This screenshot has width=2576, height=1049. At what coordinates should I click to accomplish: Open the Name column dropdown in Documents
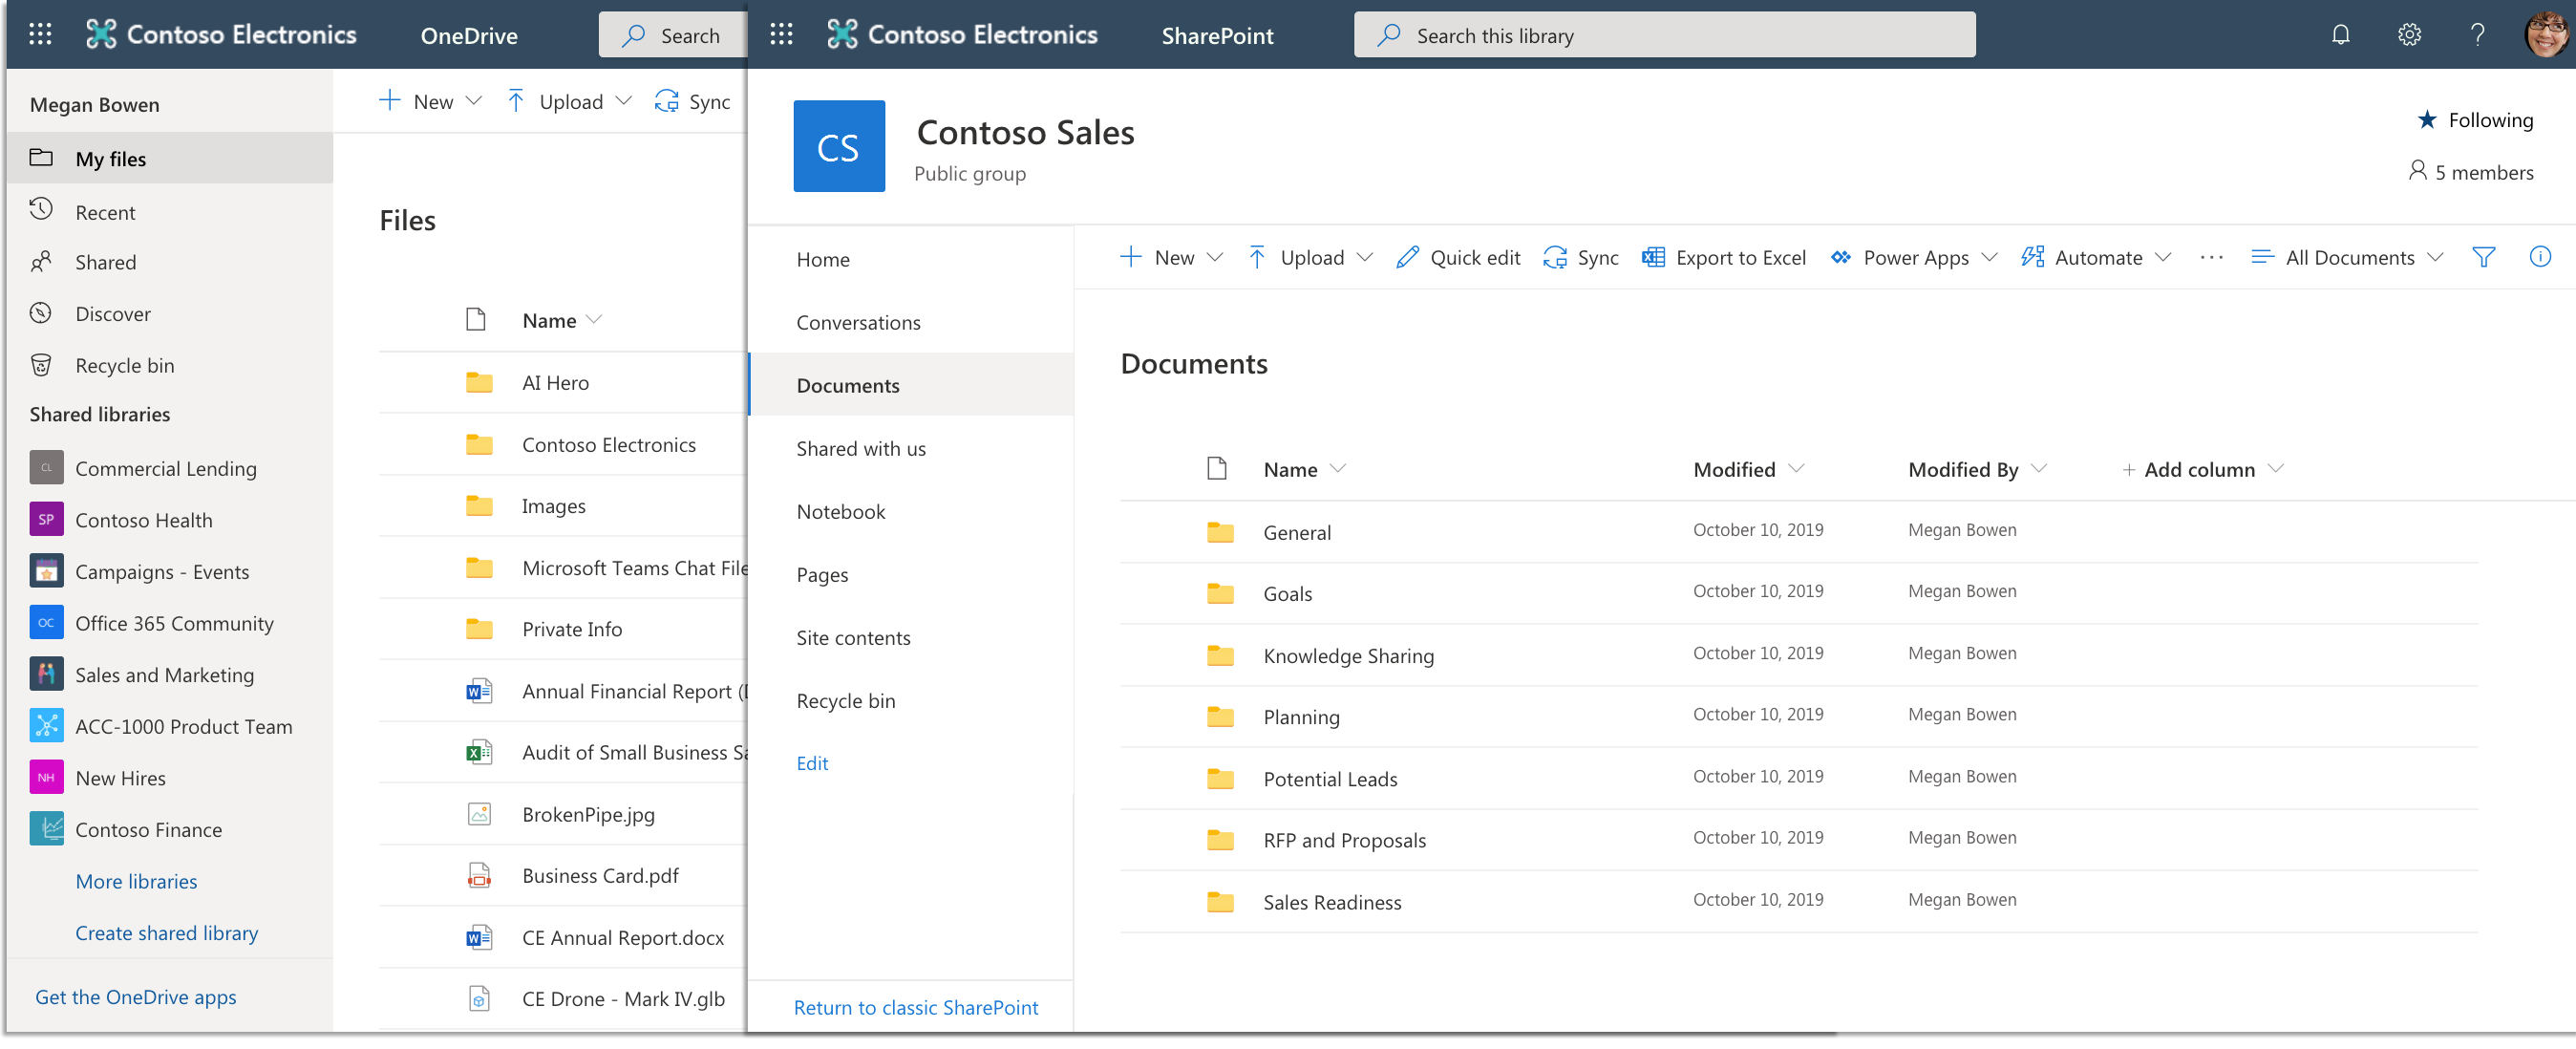click(1338, 468)
